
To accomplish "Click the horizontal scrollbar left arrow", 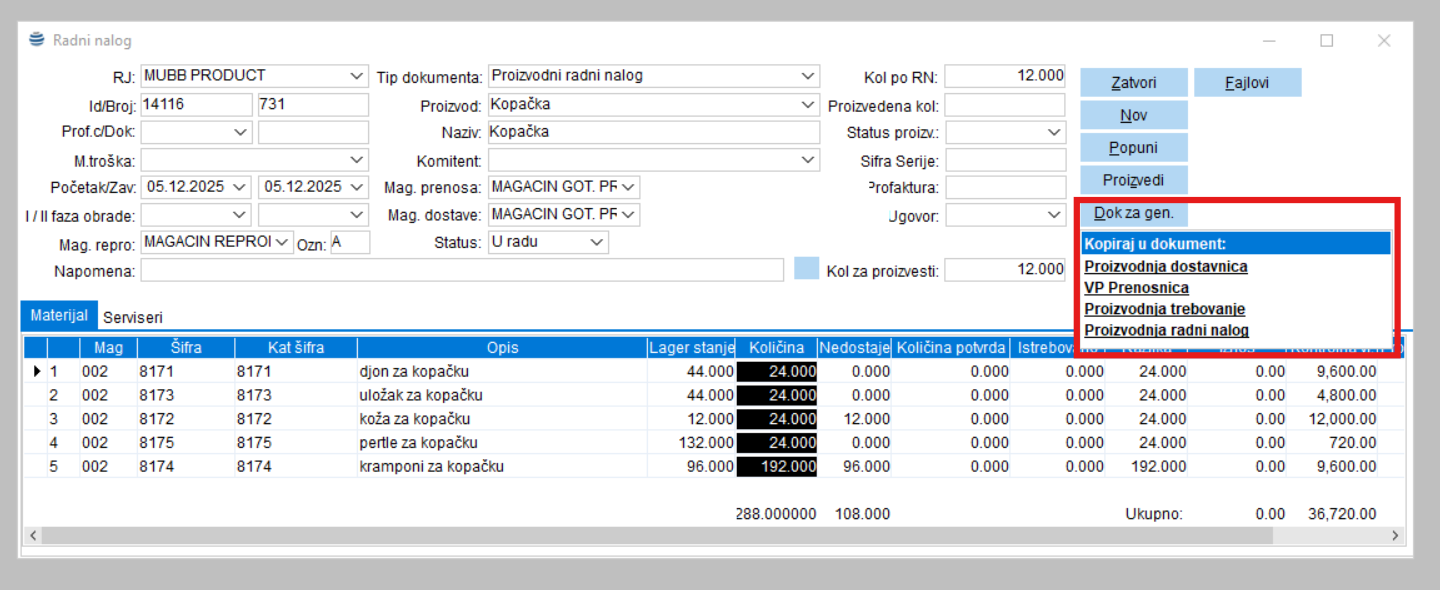I will tap(33, 536).
